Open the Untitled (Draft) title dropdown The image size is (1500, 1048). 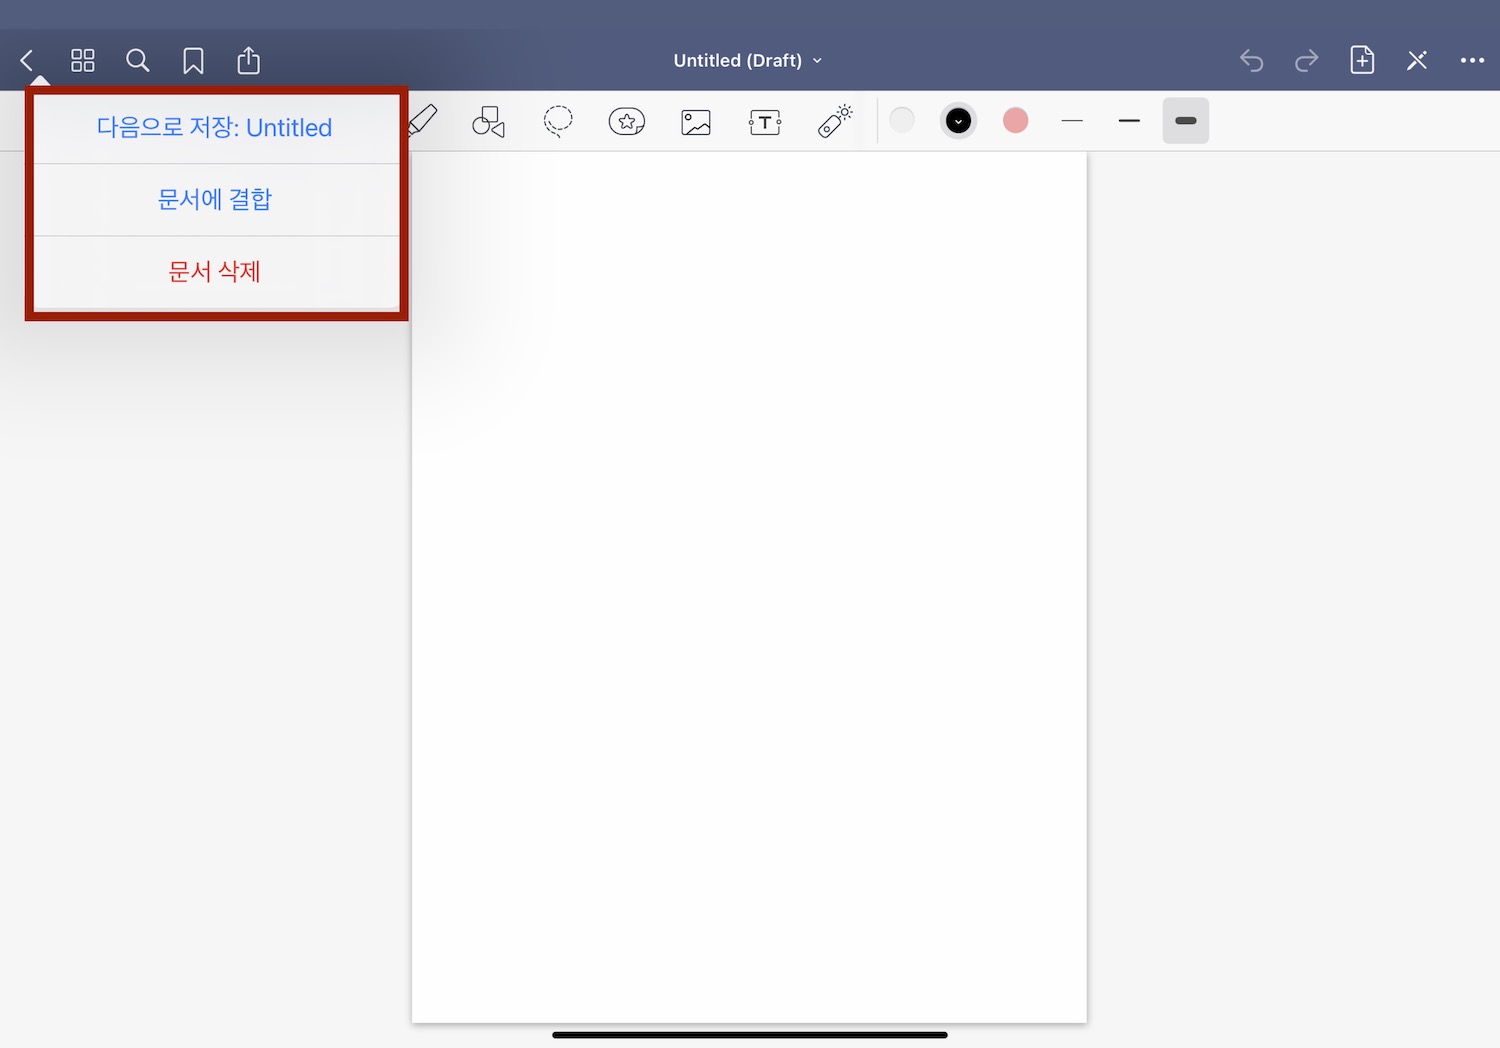[x=748, y=60]
